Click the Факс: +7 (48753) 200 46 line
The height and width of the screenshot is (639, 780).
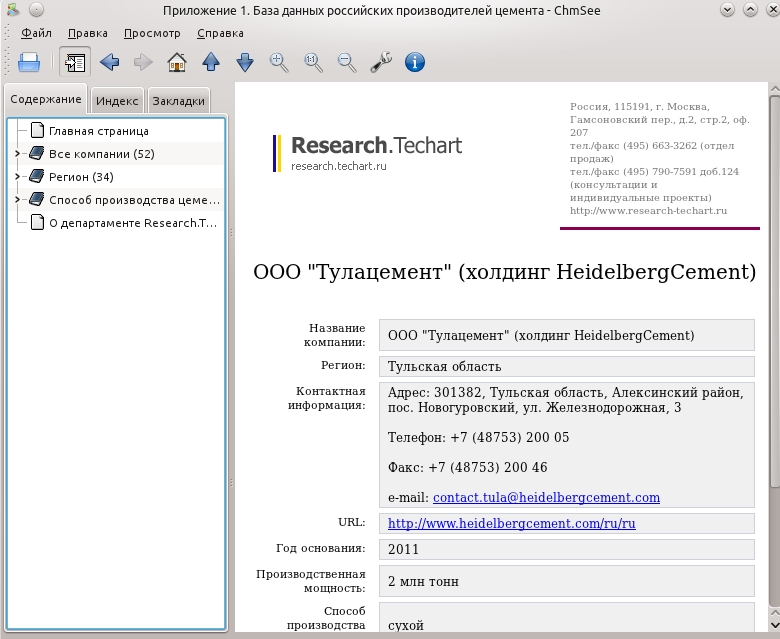pyautogui.click(x=467, y=467)
